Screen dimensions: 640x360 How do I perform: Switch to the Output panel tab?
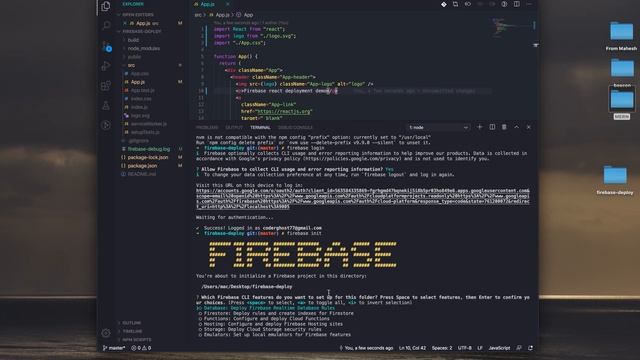click(234, 127)
